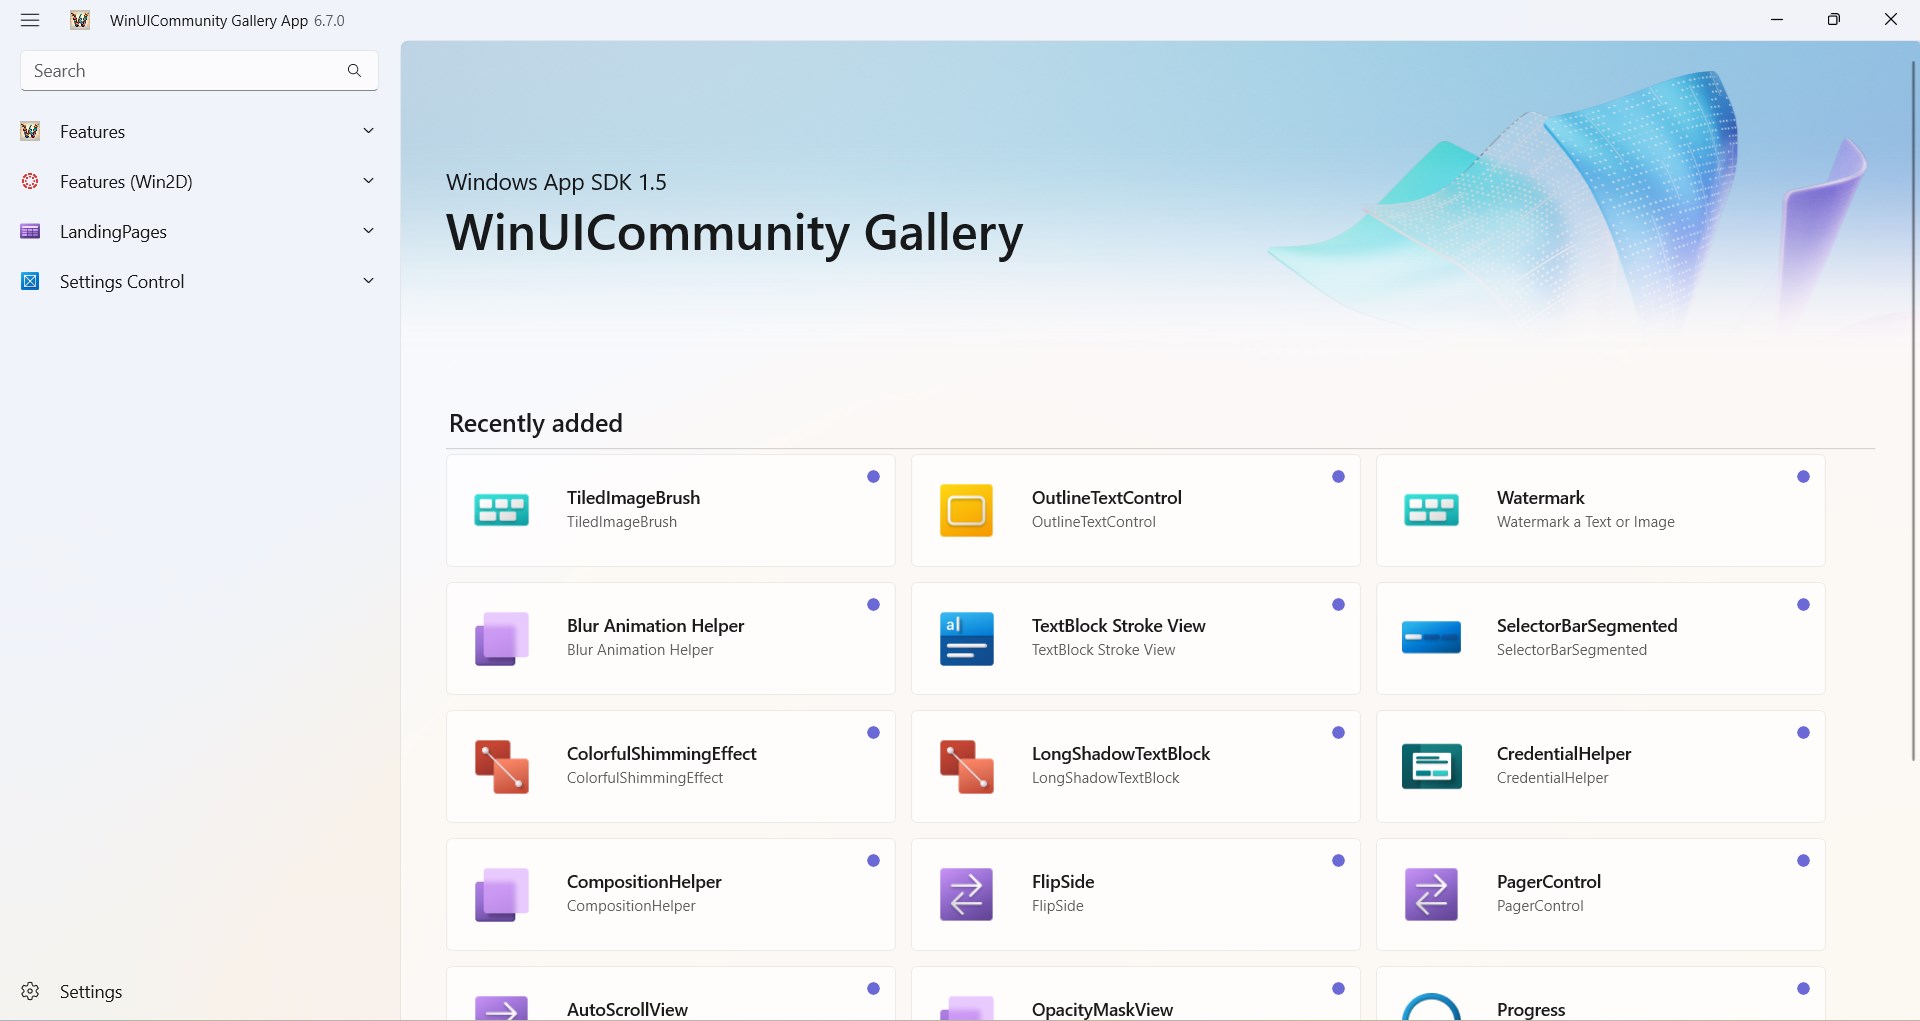1920x1021 pixels.
Task: Select the 'Features' label in the sidebar
Action: coord(92,132)
